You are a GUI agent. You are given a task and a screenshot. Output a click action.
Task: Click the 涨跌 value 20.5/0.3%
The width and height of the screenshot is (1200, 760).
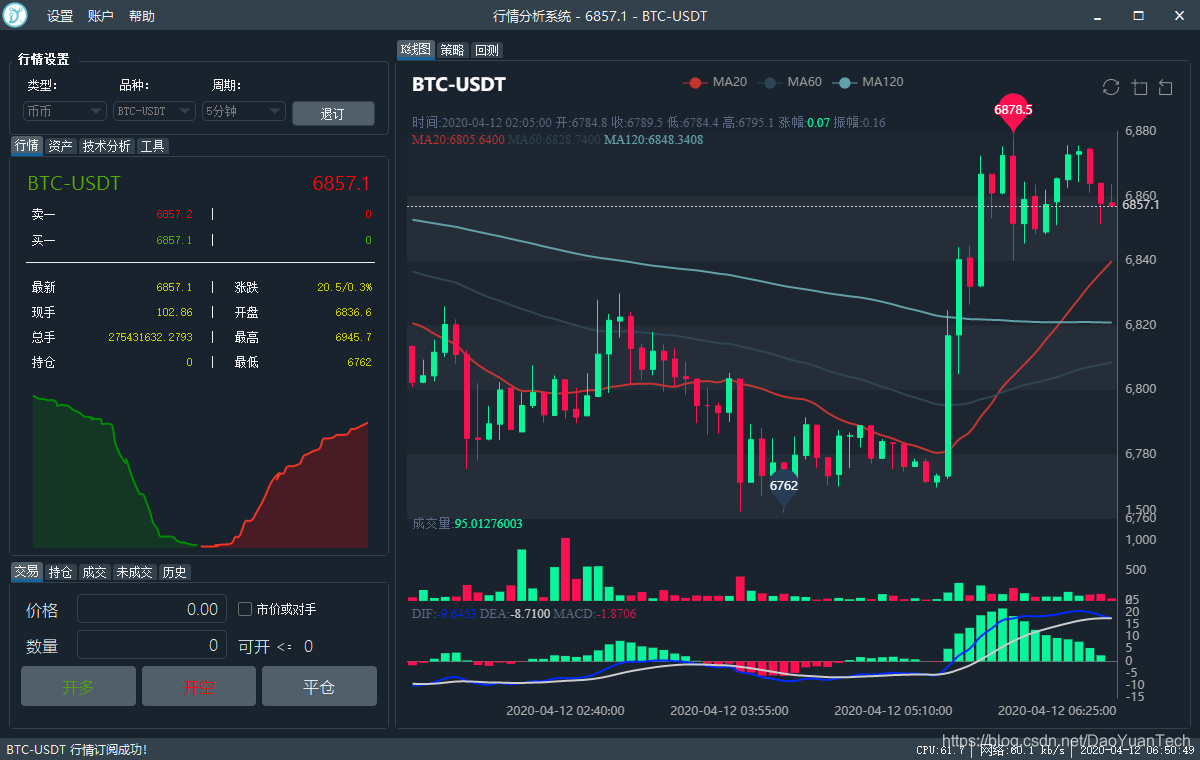coord(344,287)
